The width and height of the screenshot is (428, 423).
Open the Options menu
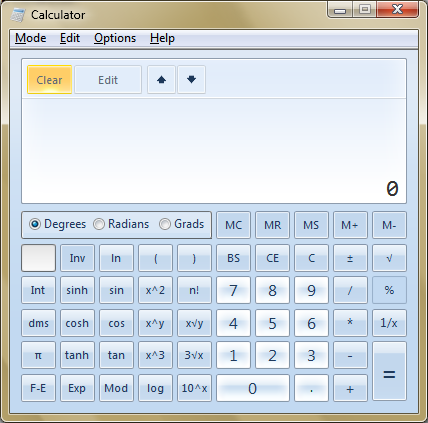[115, 38]
